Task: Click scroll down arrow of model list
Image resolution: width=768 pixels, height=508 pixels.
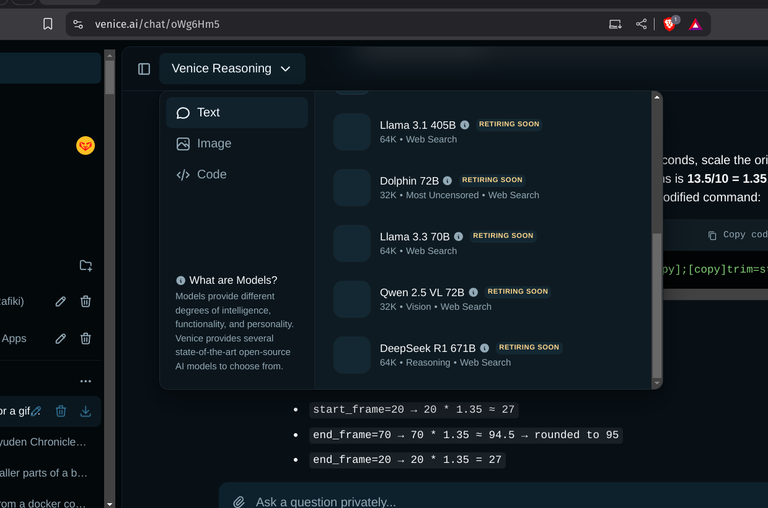Action: (657, 383)
